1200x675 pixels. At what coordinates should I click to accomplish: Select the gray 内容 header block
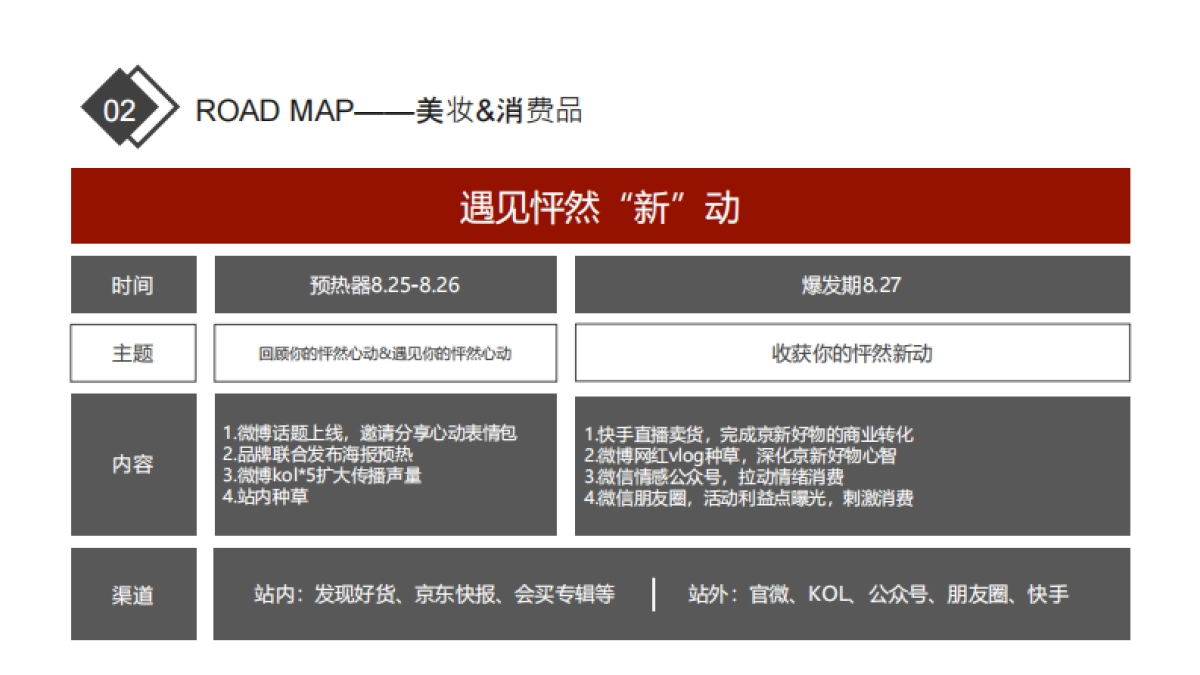(x=133, y=465)
